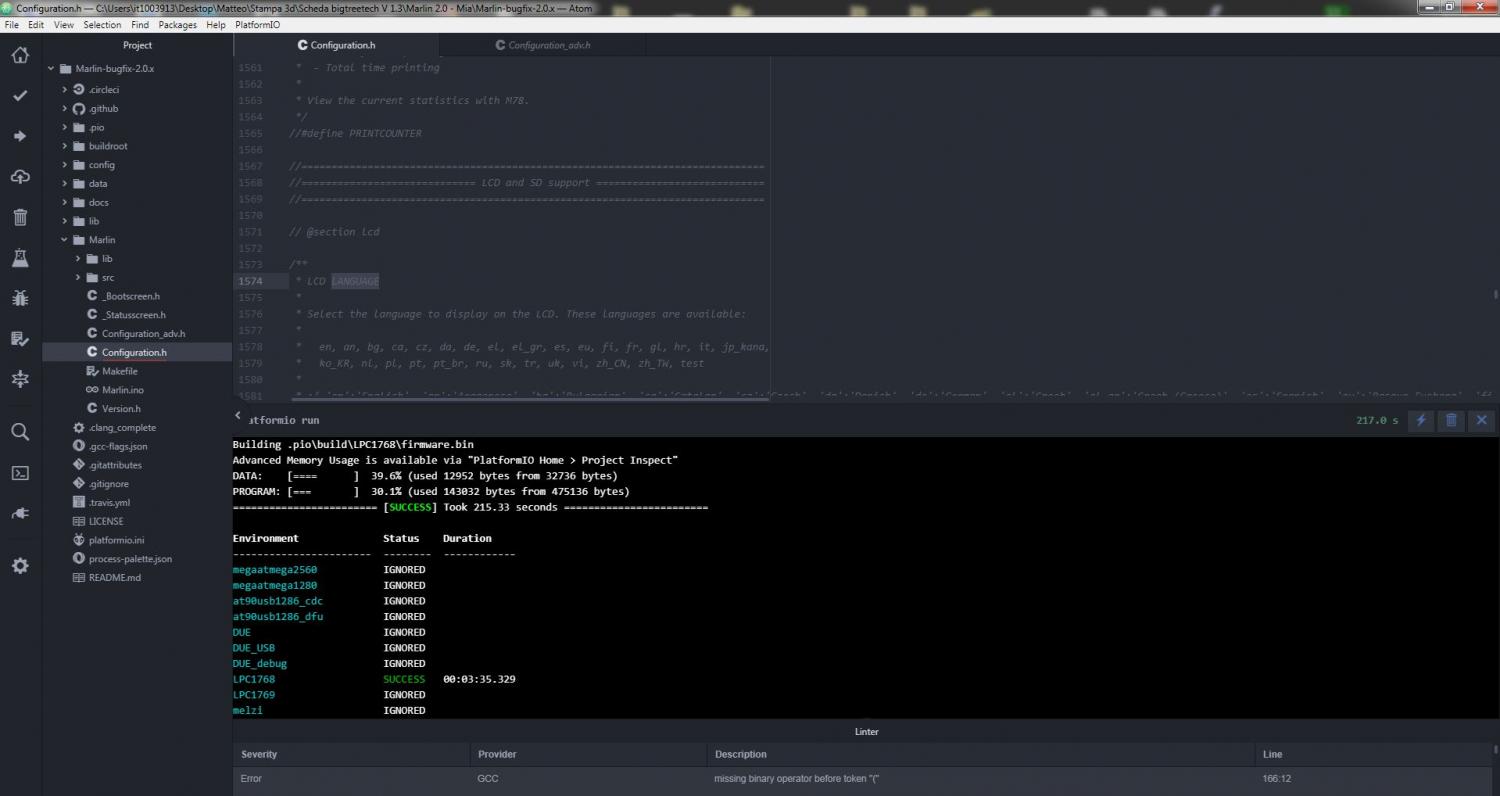Click the settings gear icon in sidebar
This screenshot has width=1500, height=796.
point(20,566)
